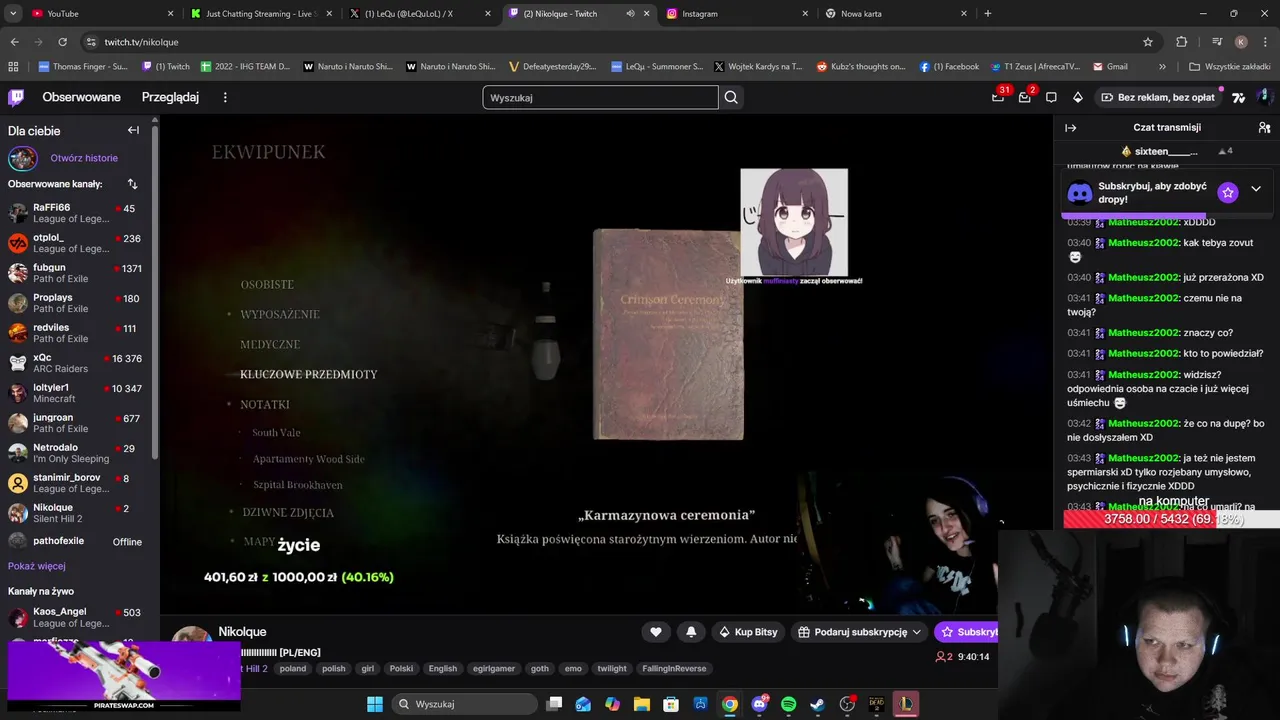Open Steam from the taskbar

pos(817,704)
